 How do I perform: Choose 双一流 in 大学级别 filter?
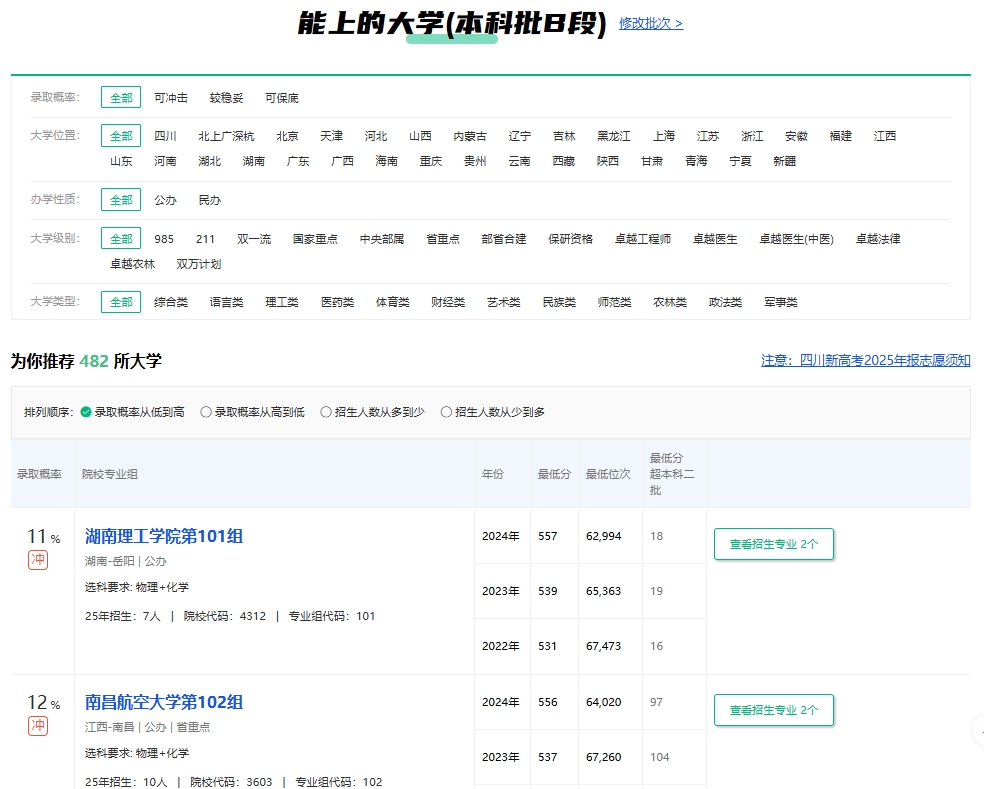tap(254, 239)
